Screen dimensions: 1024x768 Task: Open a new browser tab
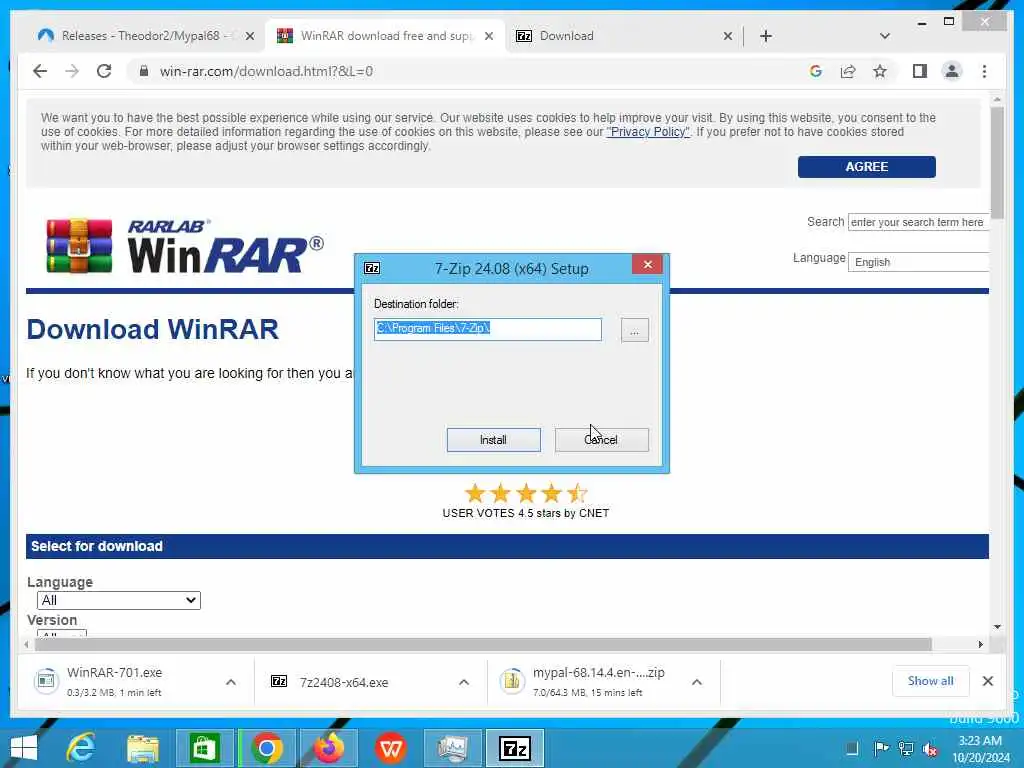pos(766,36)
